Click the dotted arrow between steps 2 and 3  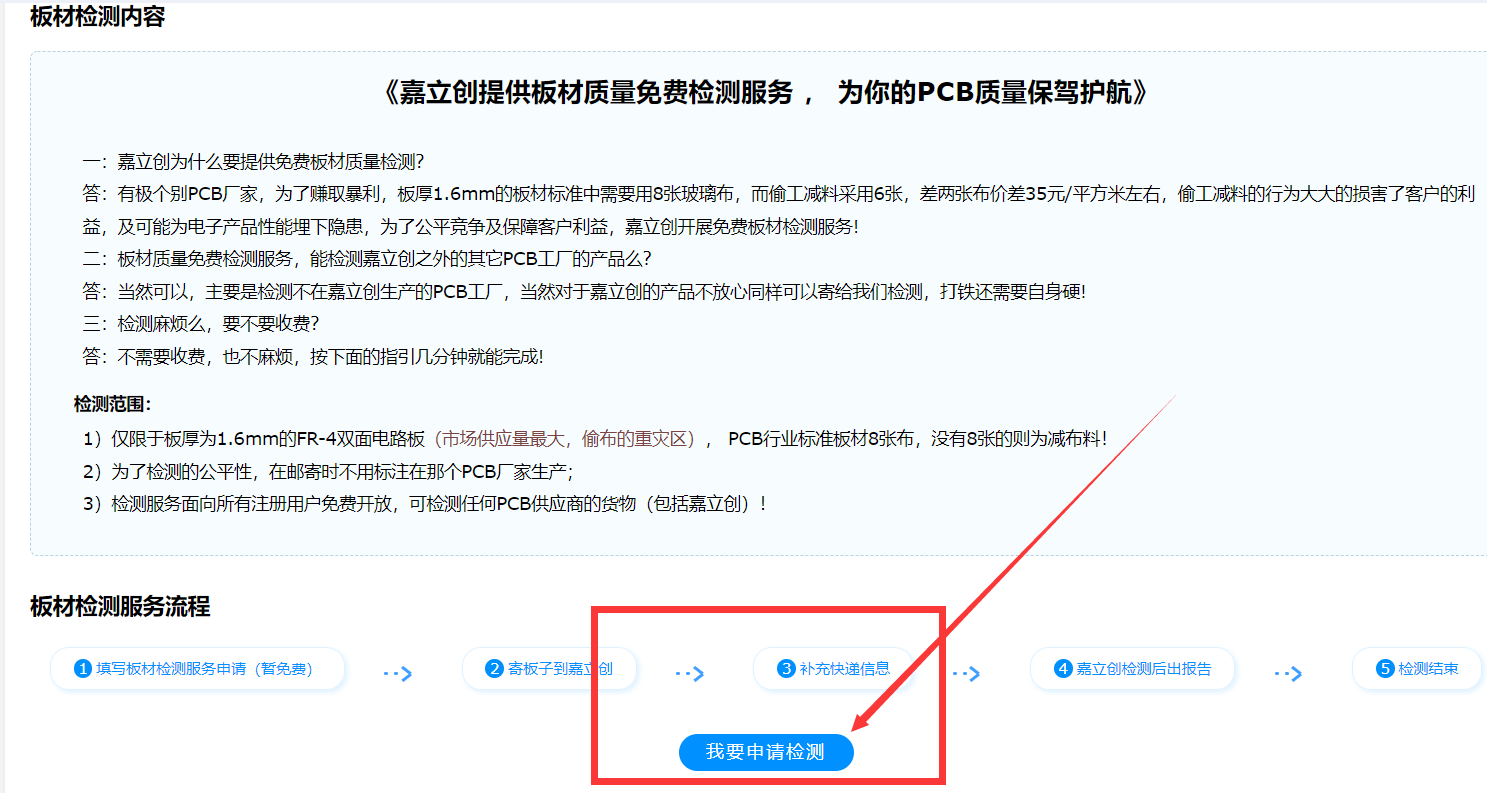tap(689, 674)
